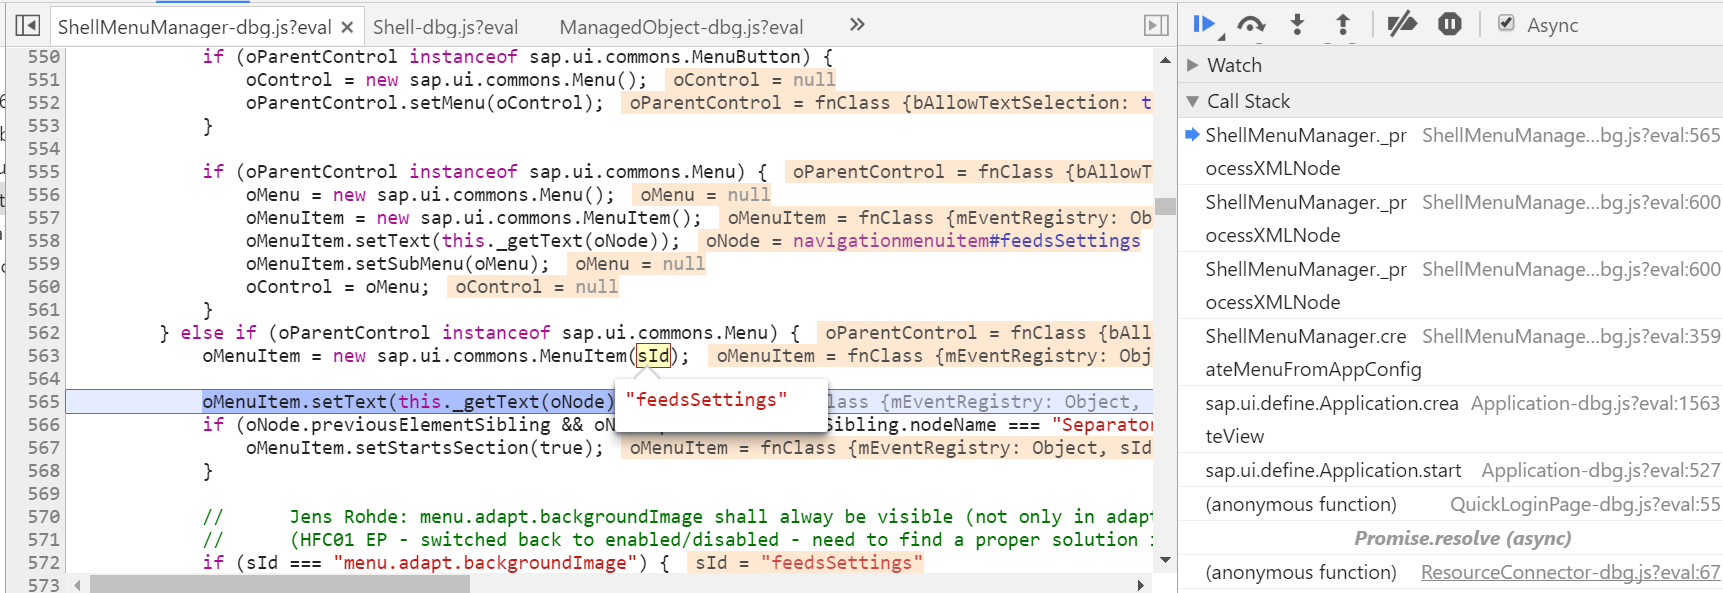
Task: Click line number 558 in gutter
Action: tap(44, 240)
